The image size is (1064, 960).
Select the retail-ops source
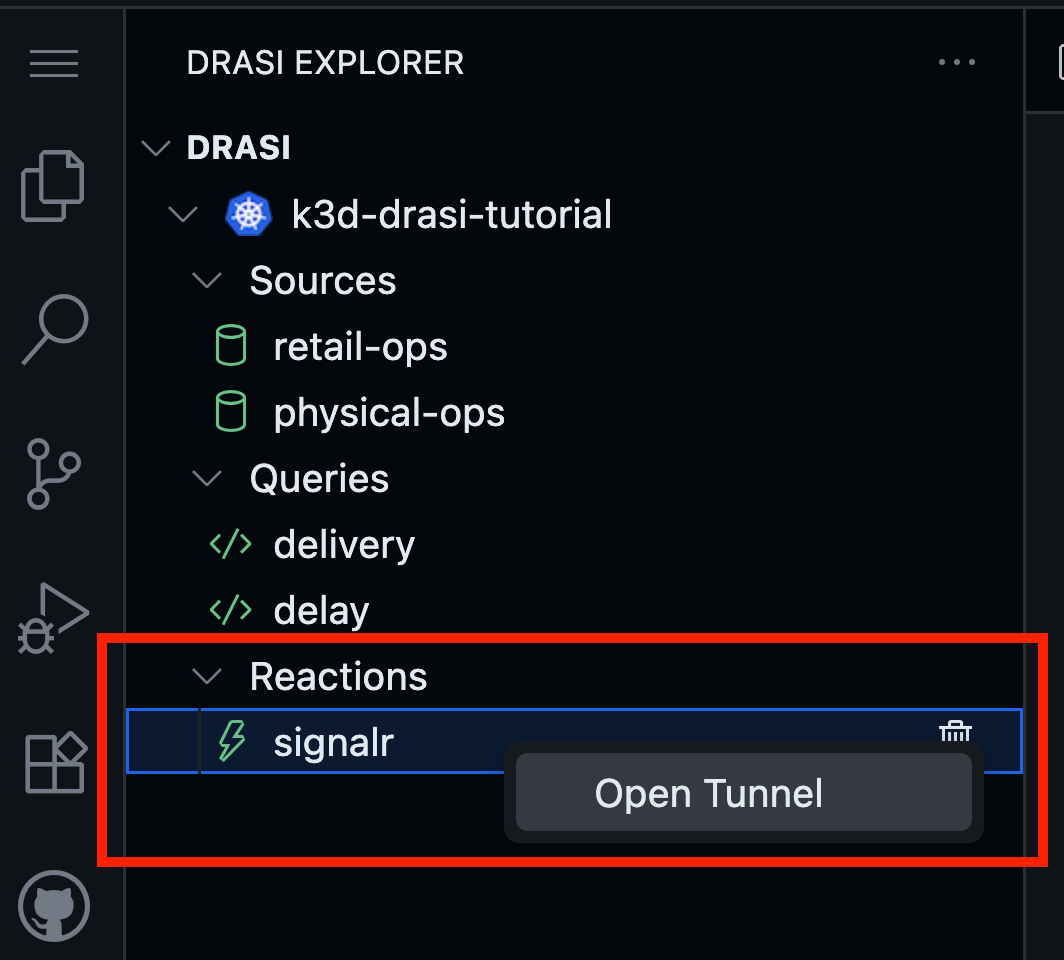pyautogui.click(x=360, y=347)
